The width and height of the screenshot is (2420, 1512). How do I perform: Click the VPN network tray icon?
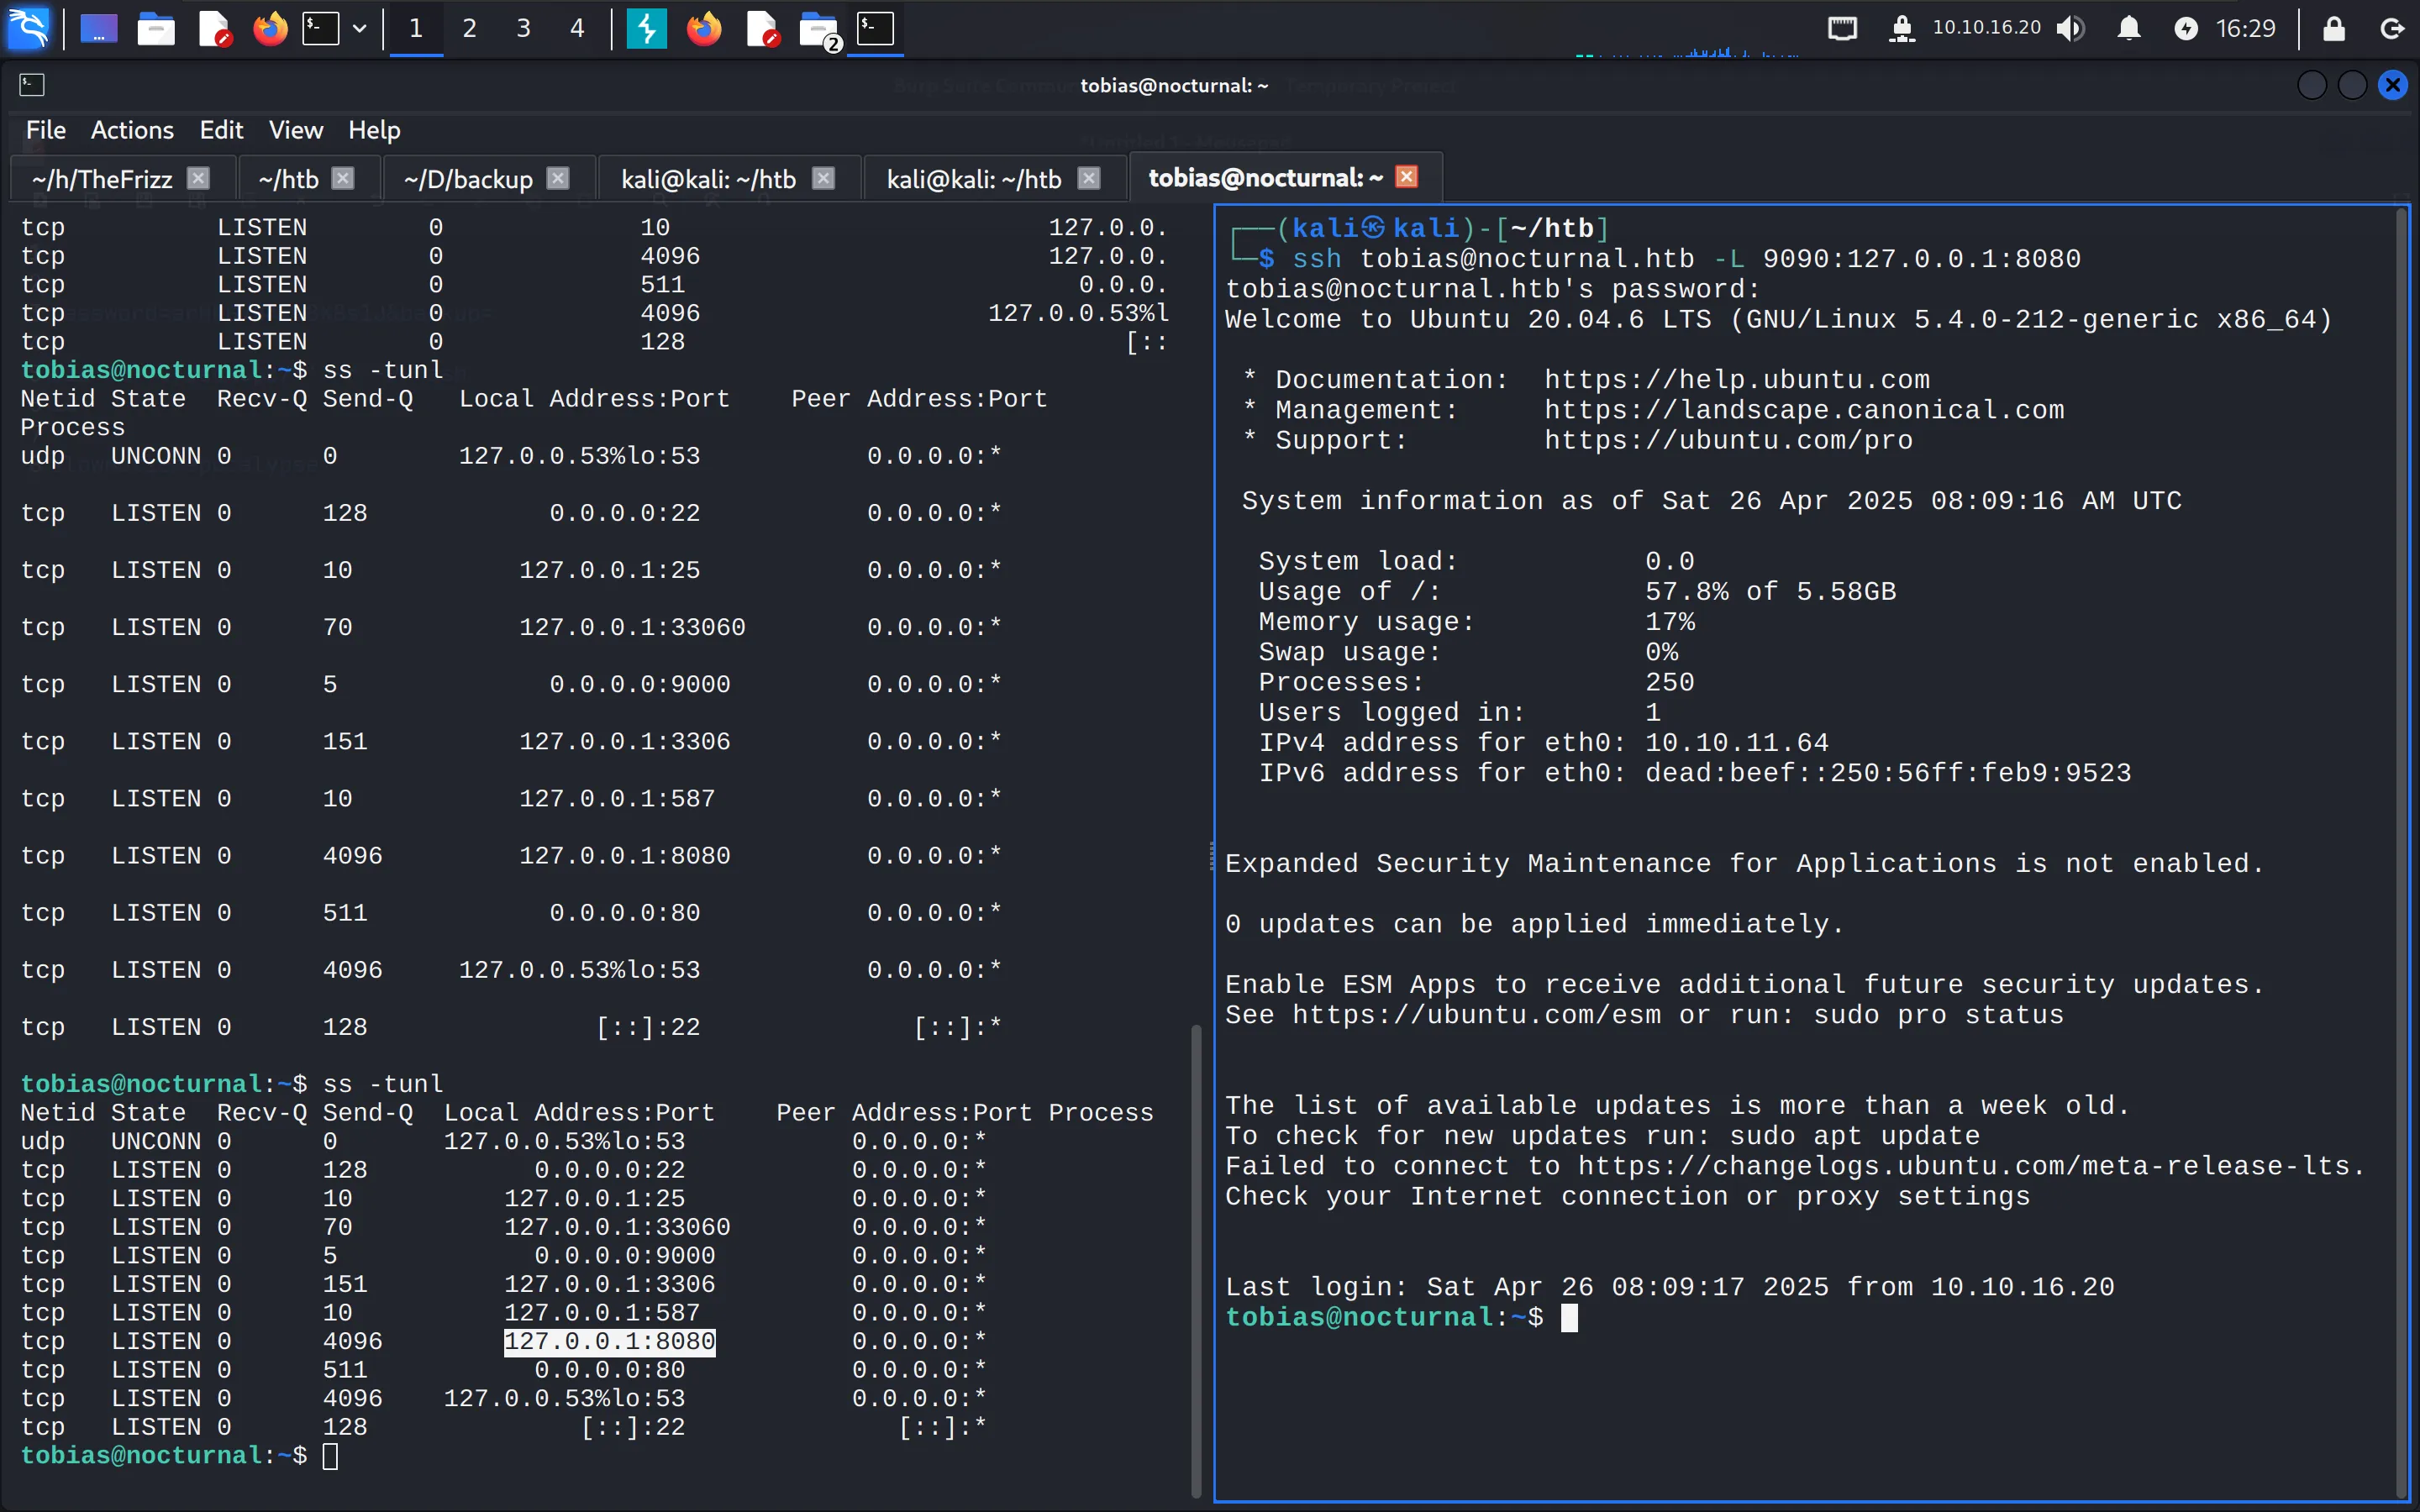(x=1901, y=28)
